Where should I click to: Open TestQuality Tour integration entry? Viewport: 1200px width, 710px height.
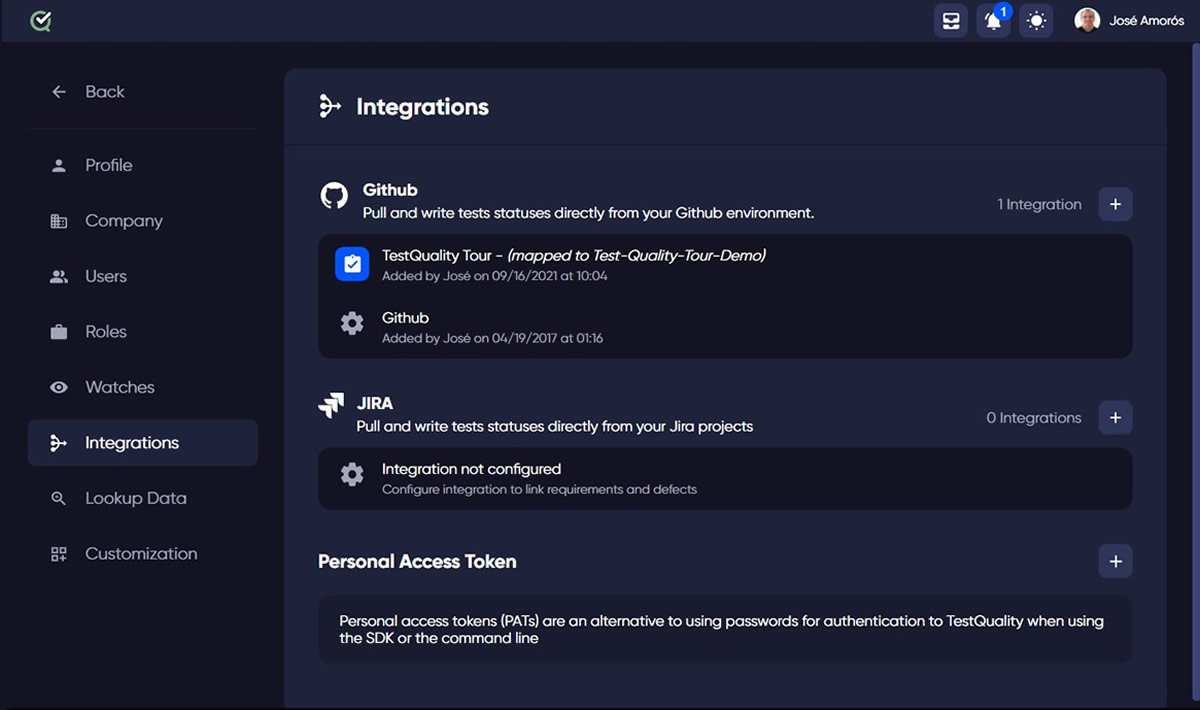point(725,264)
